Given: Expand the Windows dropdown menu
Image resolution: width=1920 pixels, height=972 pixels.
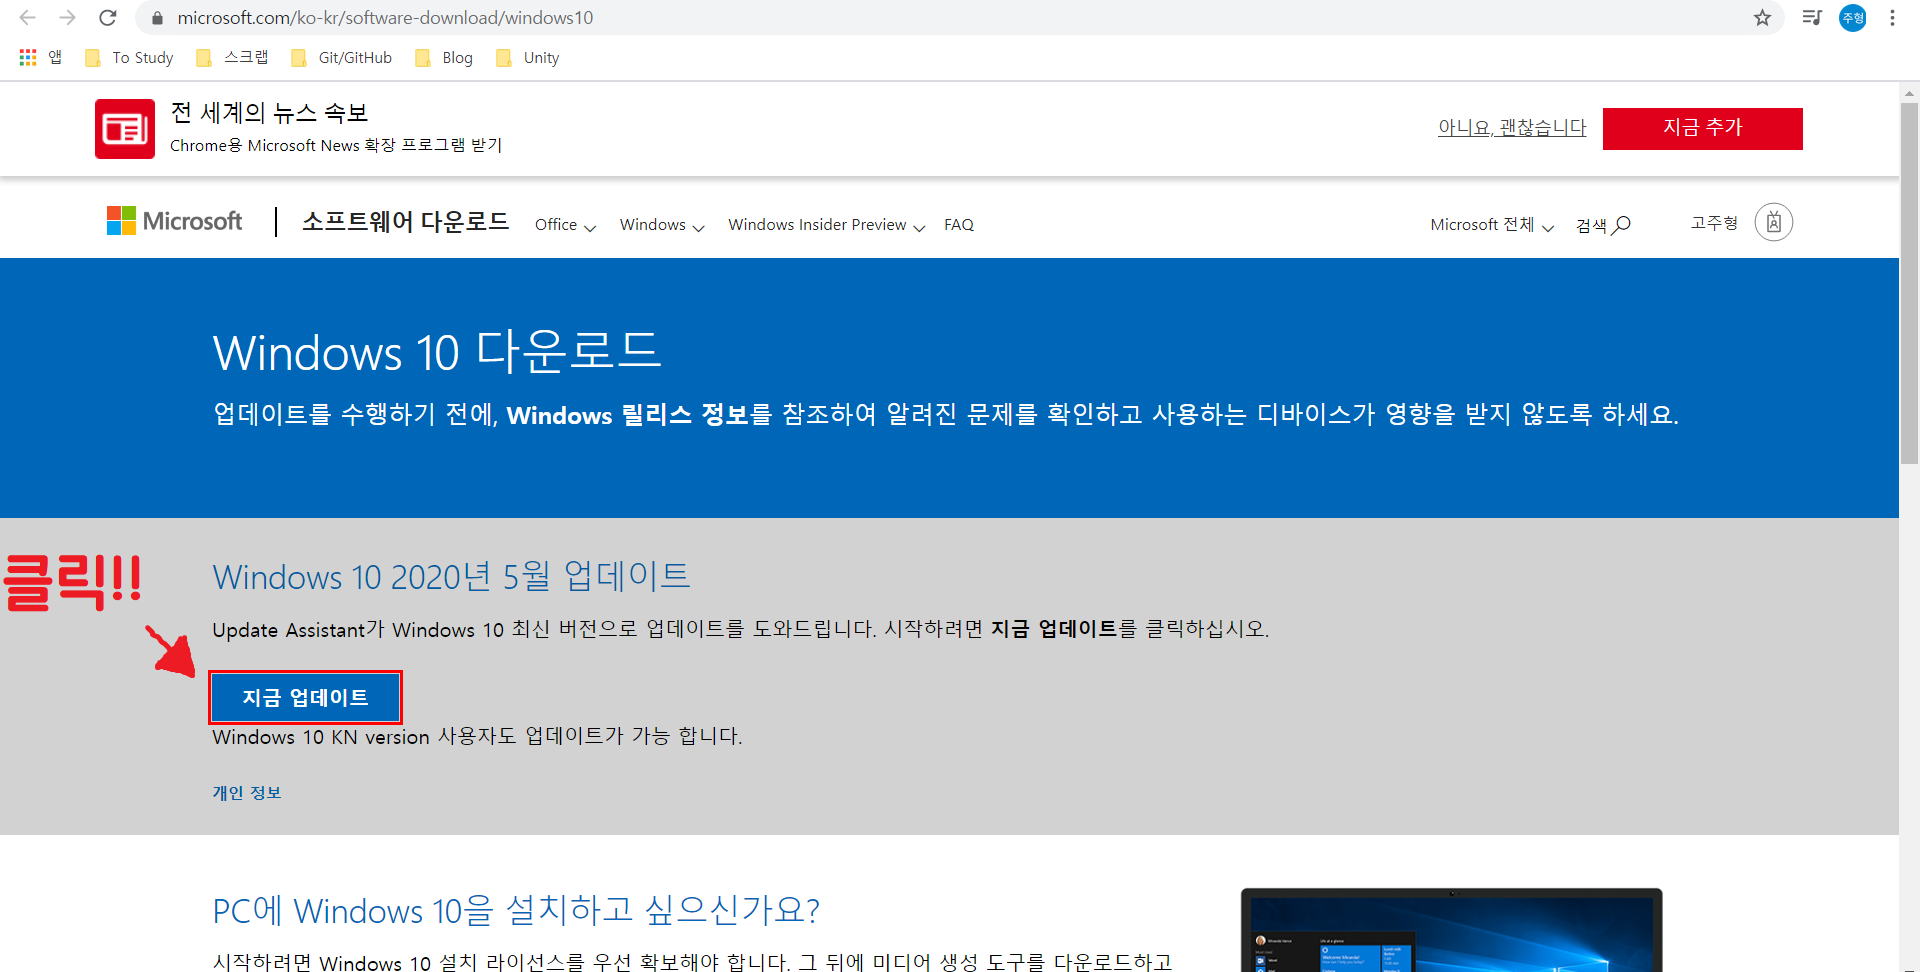Looking at the screenshot, I should (662, 225).
